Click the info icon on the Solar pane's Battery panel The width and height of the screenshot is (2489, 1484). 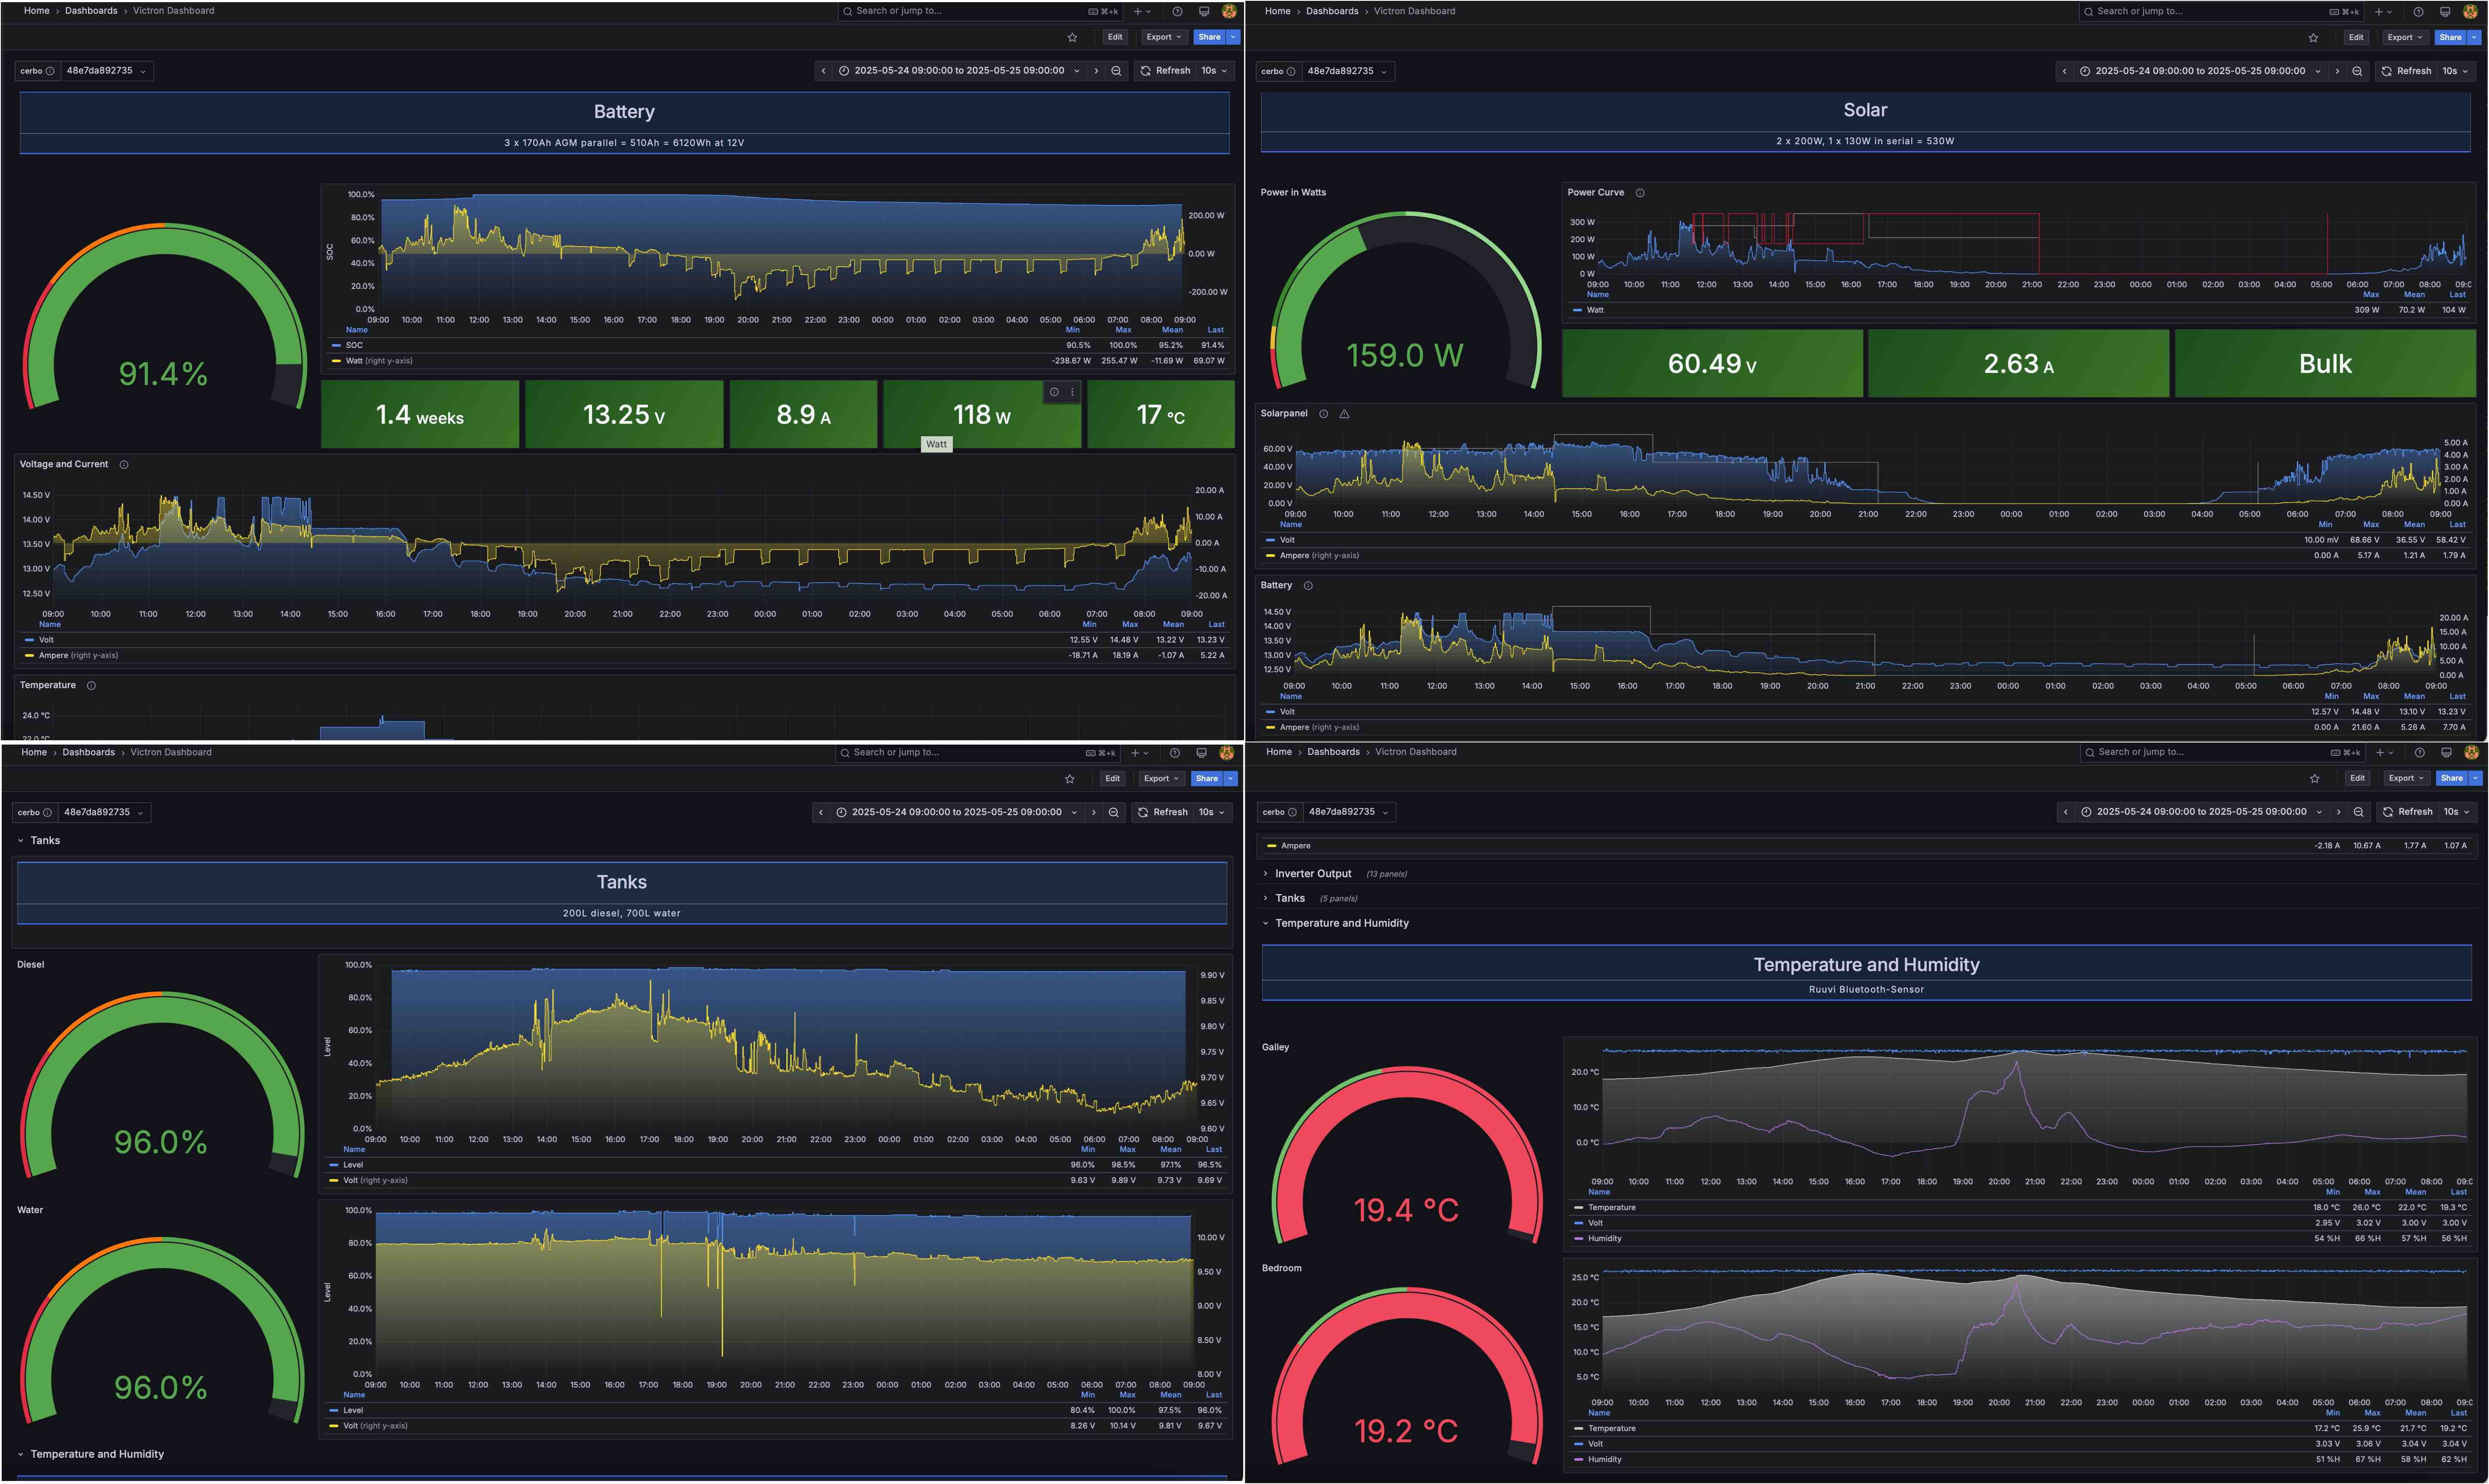pos(1308,586)
